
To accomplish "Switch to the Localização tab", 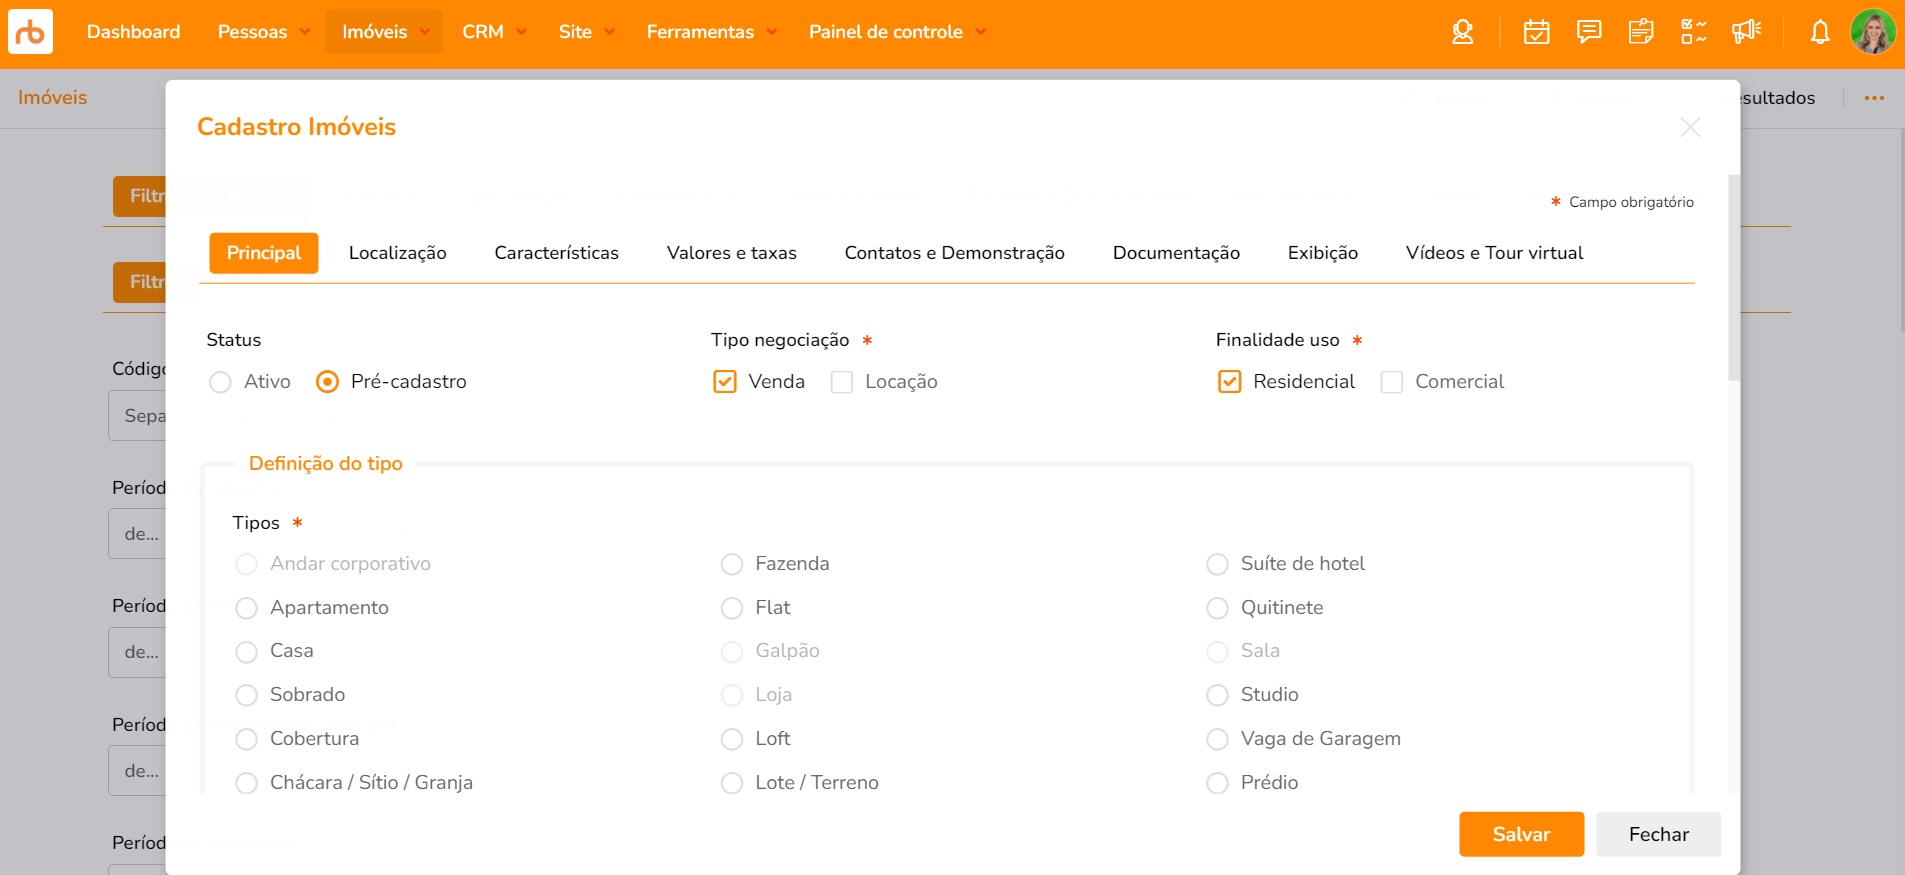I will tap(397, 253).
